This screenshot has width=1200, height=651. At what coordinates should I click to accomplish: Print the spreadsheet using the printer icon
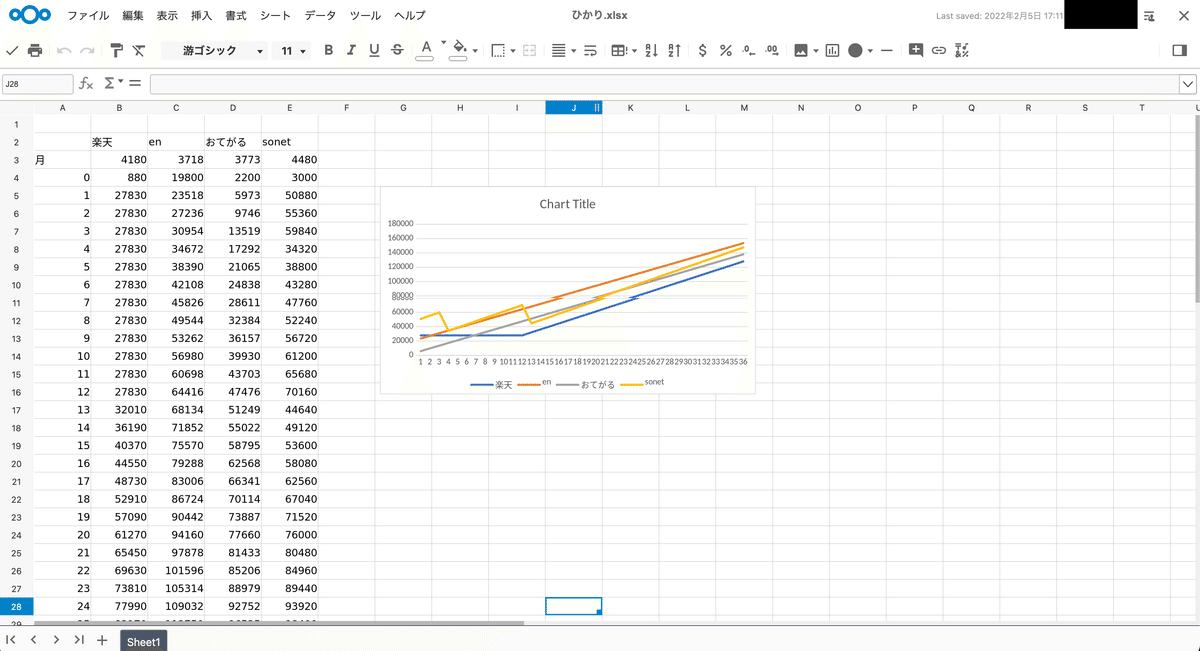[x=35, y=50]
